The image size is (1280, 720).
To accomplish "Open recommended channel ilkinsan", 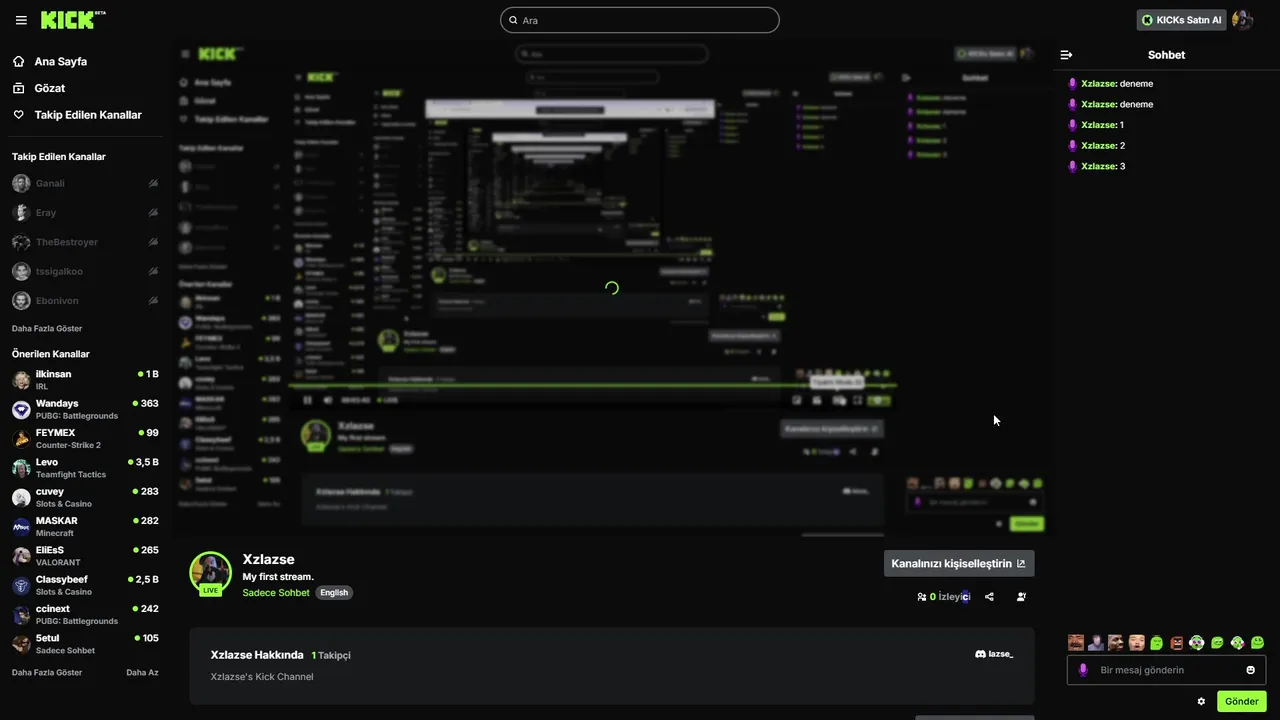I will coord(84,380).
